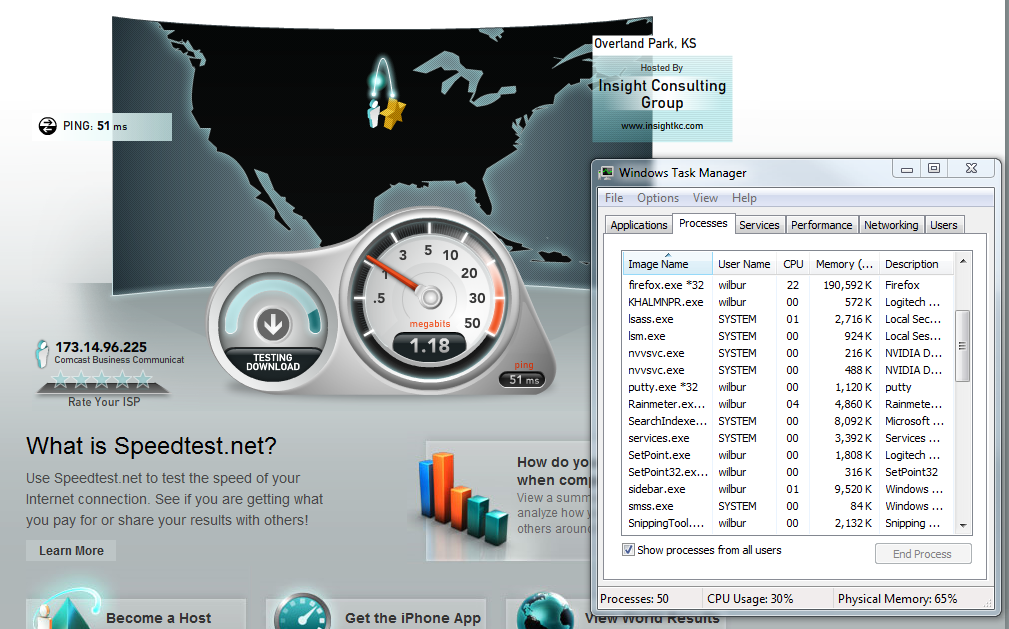Select the KHALMNPR.exe process row

point(788,302)
